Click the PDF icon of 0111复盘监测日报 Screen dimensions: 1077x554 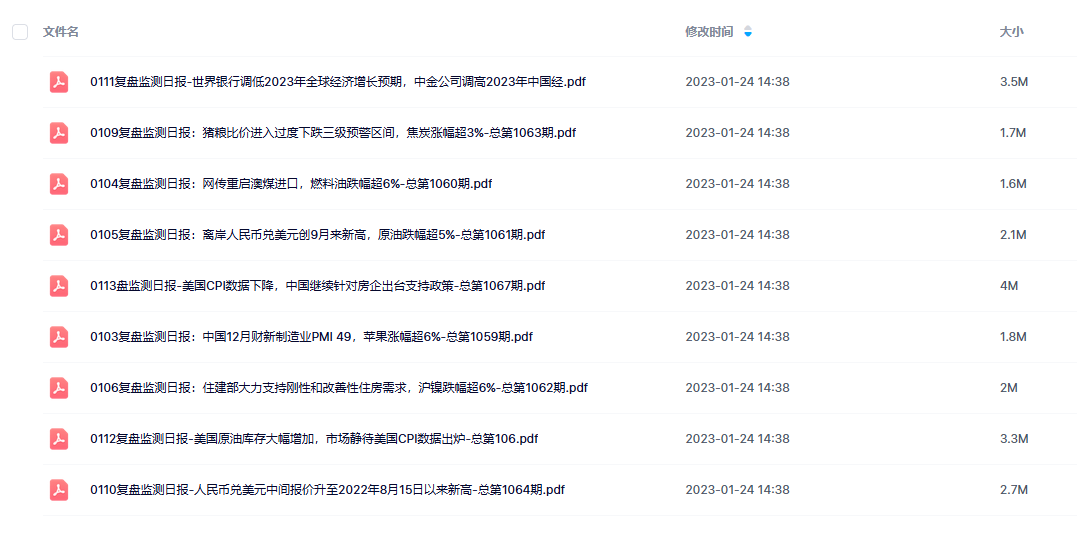click(x=59, y=82)
